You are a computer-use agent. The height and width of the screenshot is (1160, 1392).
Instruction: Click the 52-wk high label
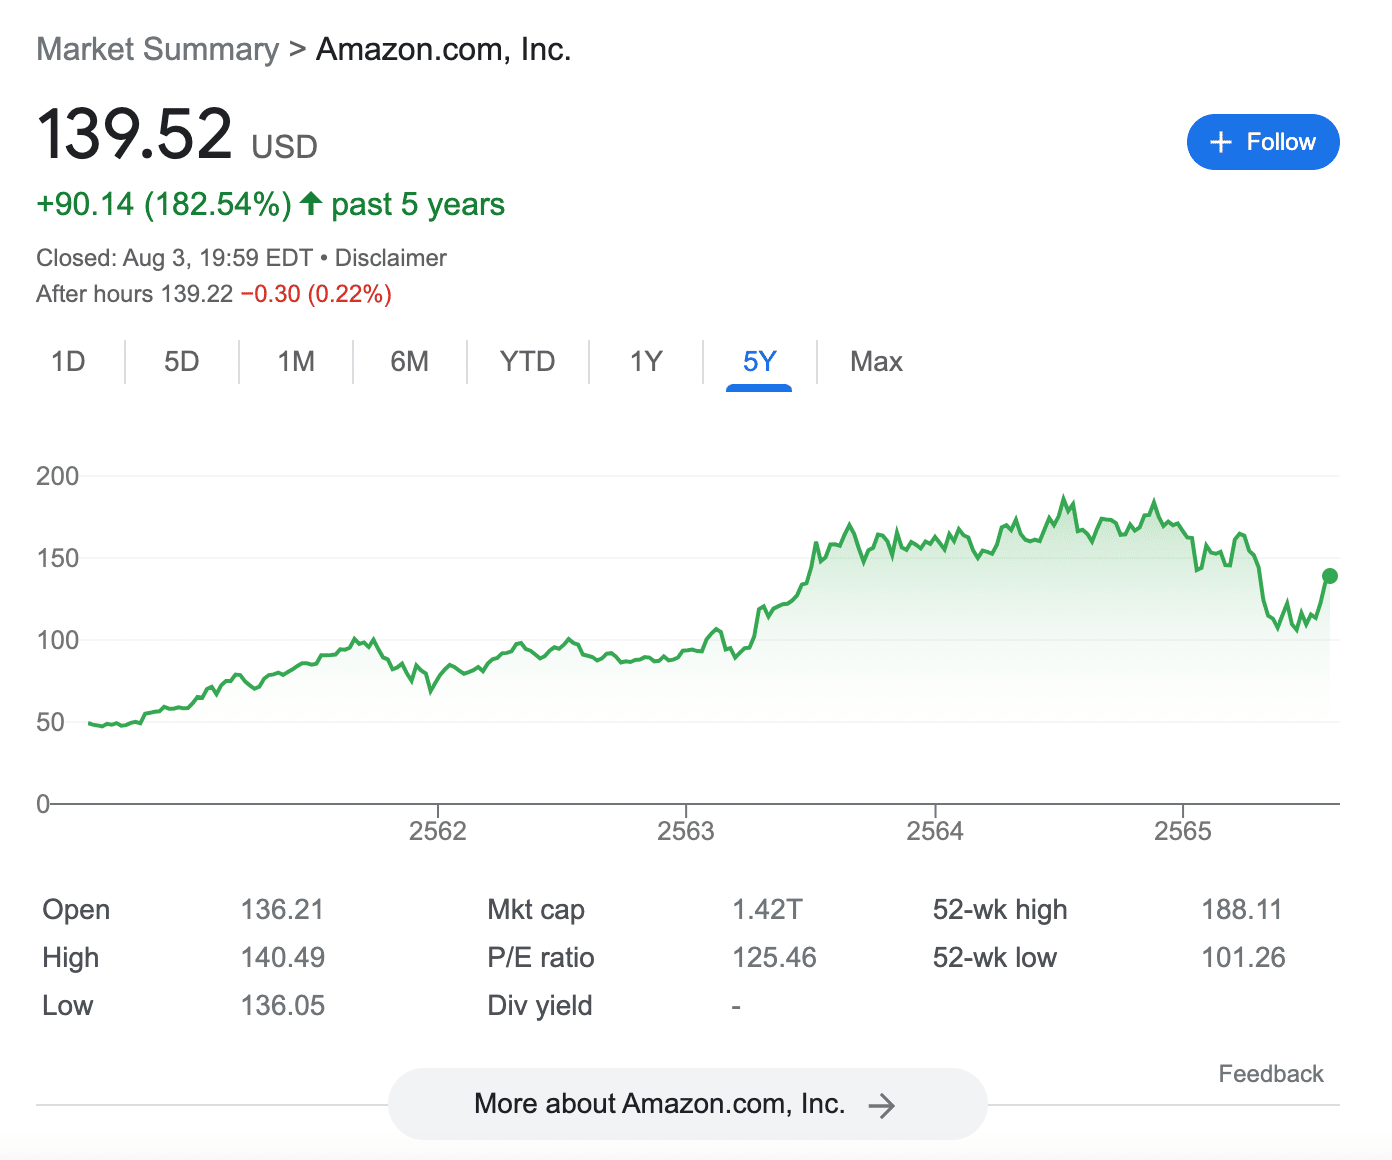click(1000, 910)
